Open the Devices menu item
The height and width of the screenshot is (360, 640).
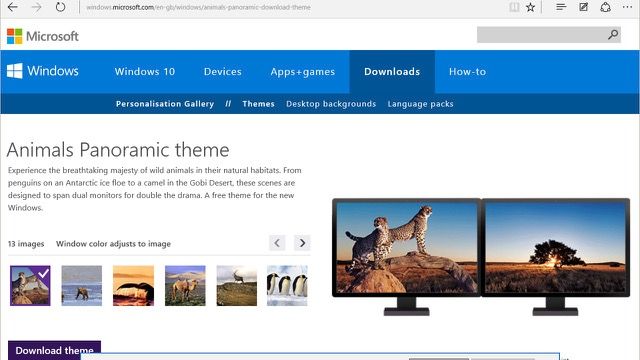(222, 71)
